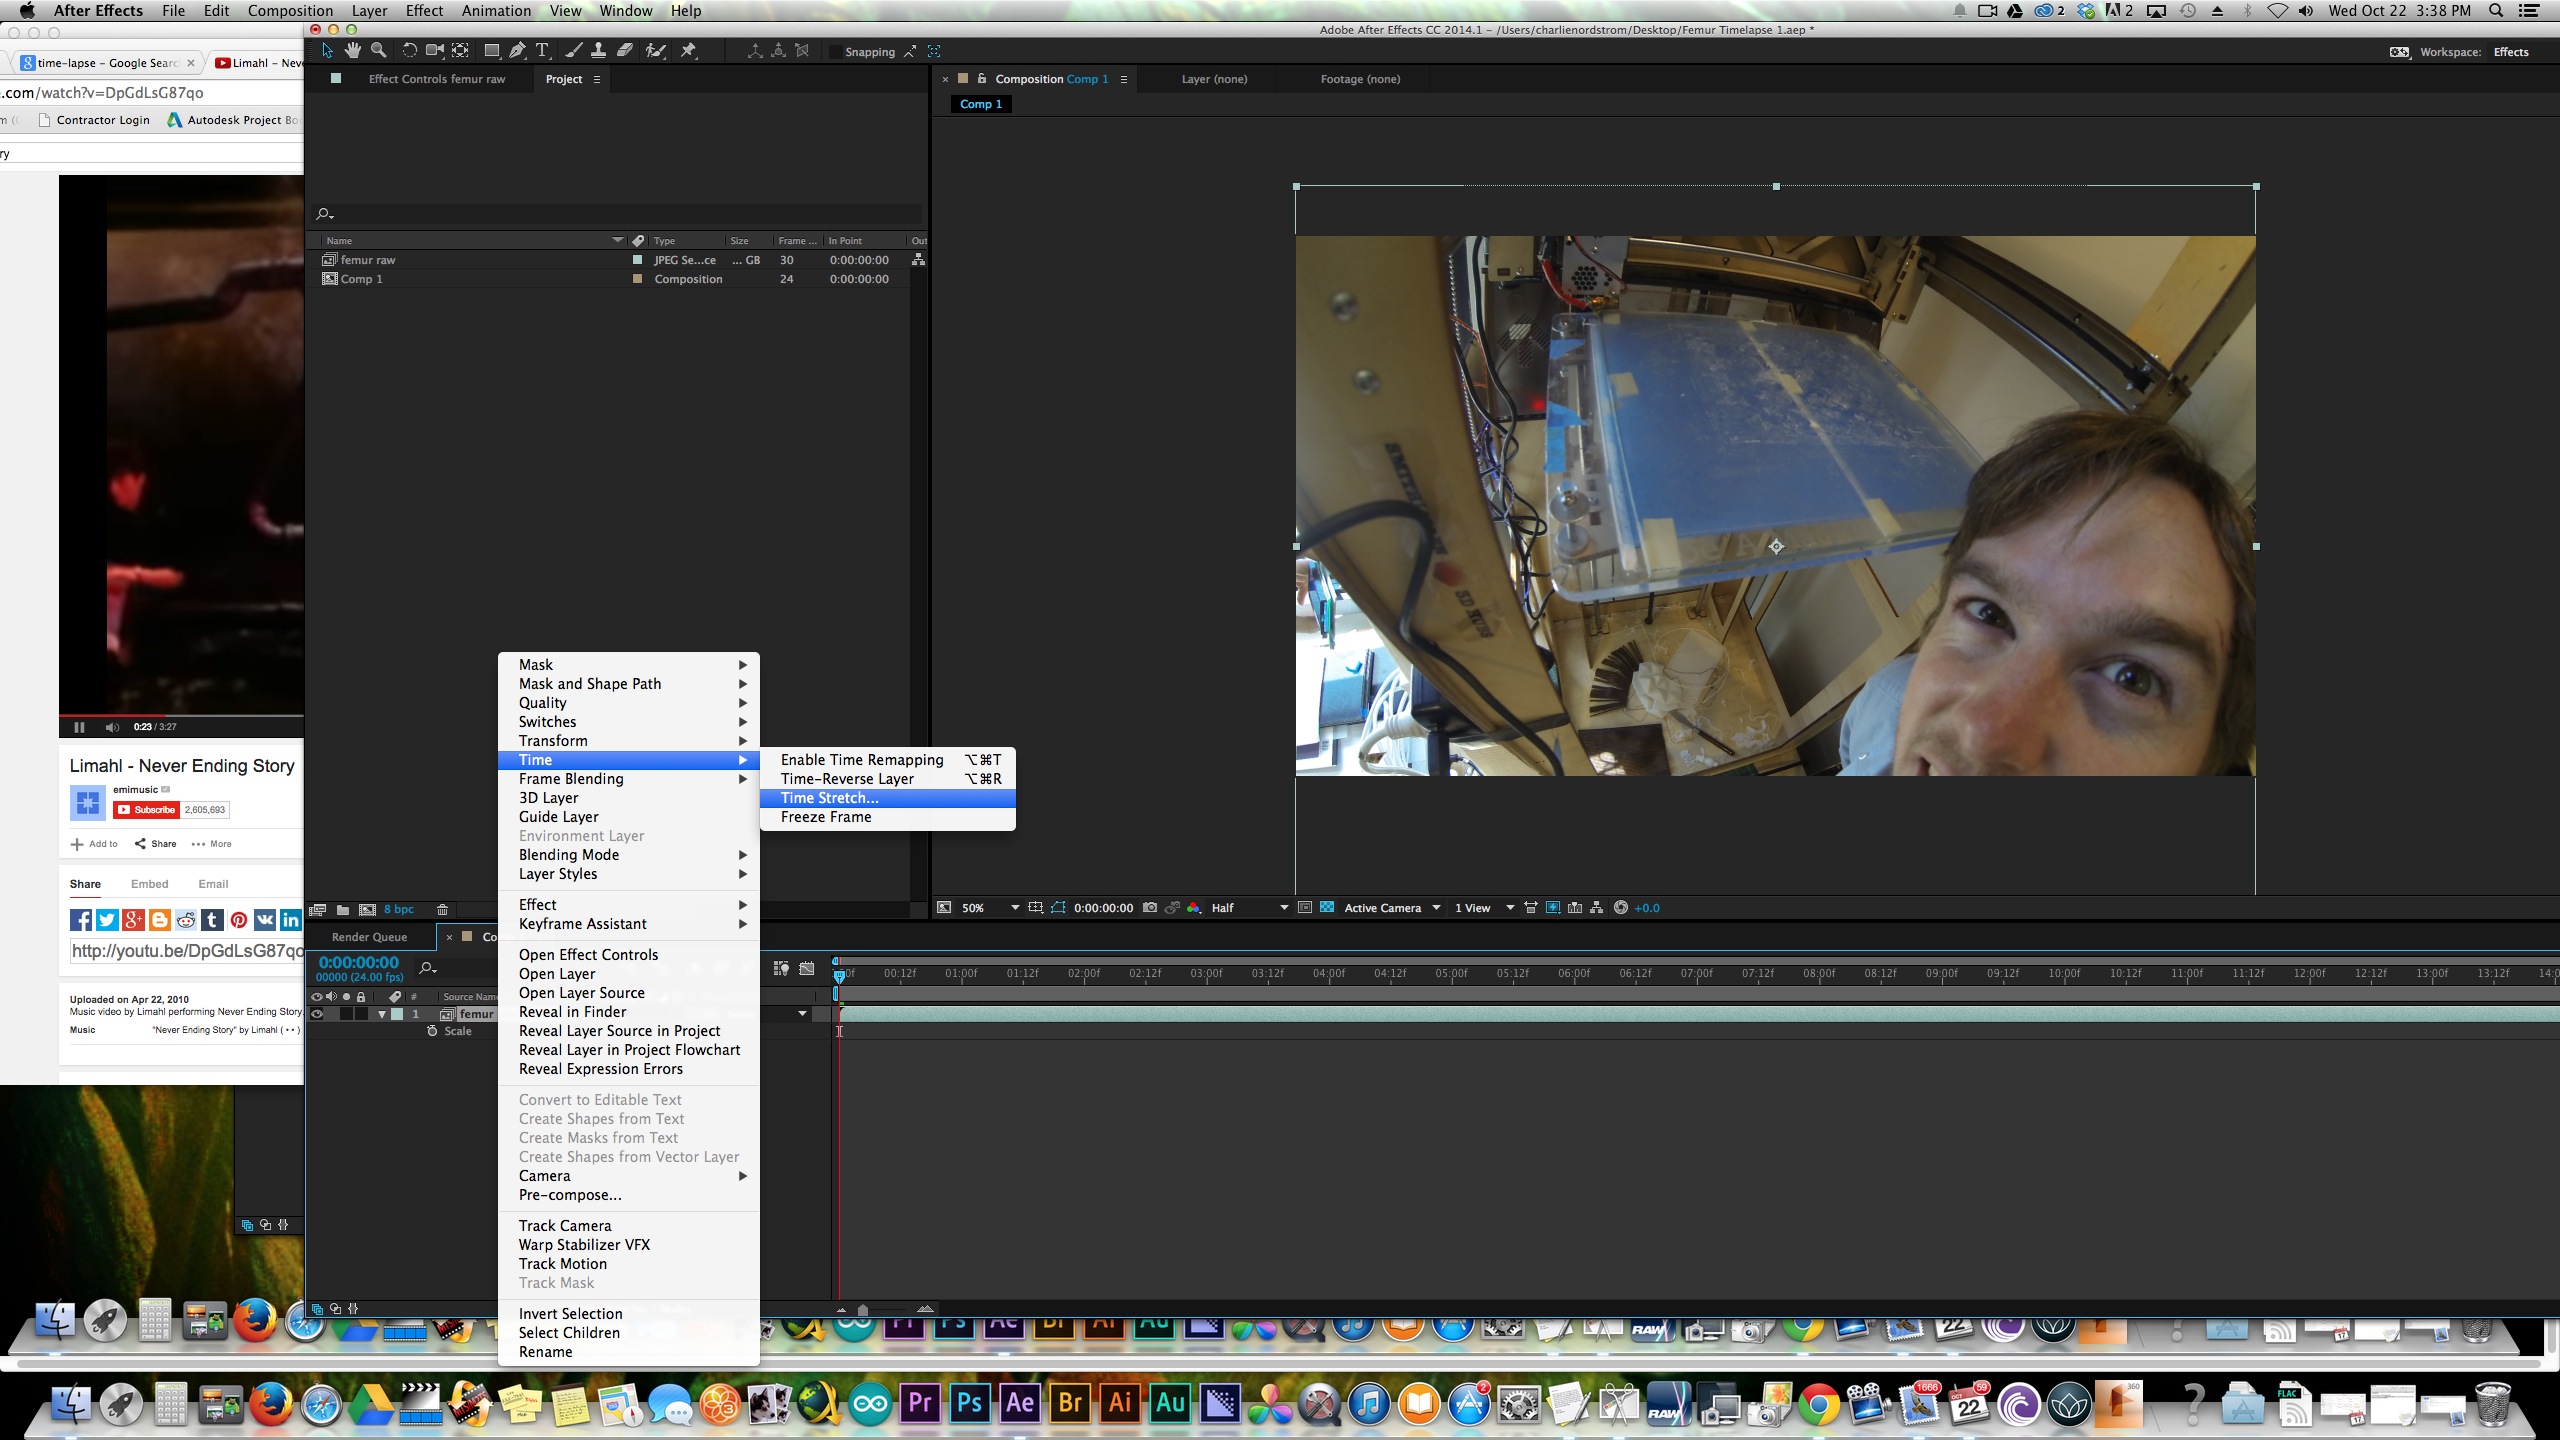This screenshot has width=2560, height=1440.
Task: Click the Share link under the video
Action: 156,844
